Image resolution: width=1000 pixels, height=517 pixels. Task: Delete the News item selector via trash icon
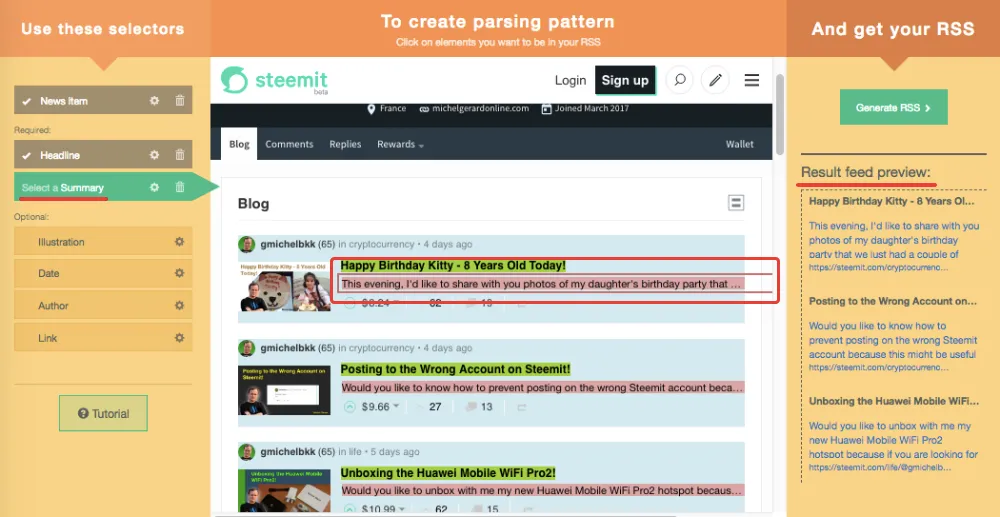[180, 101]
